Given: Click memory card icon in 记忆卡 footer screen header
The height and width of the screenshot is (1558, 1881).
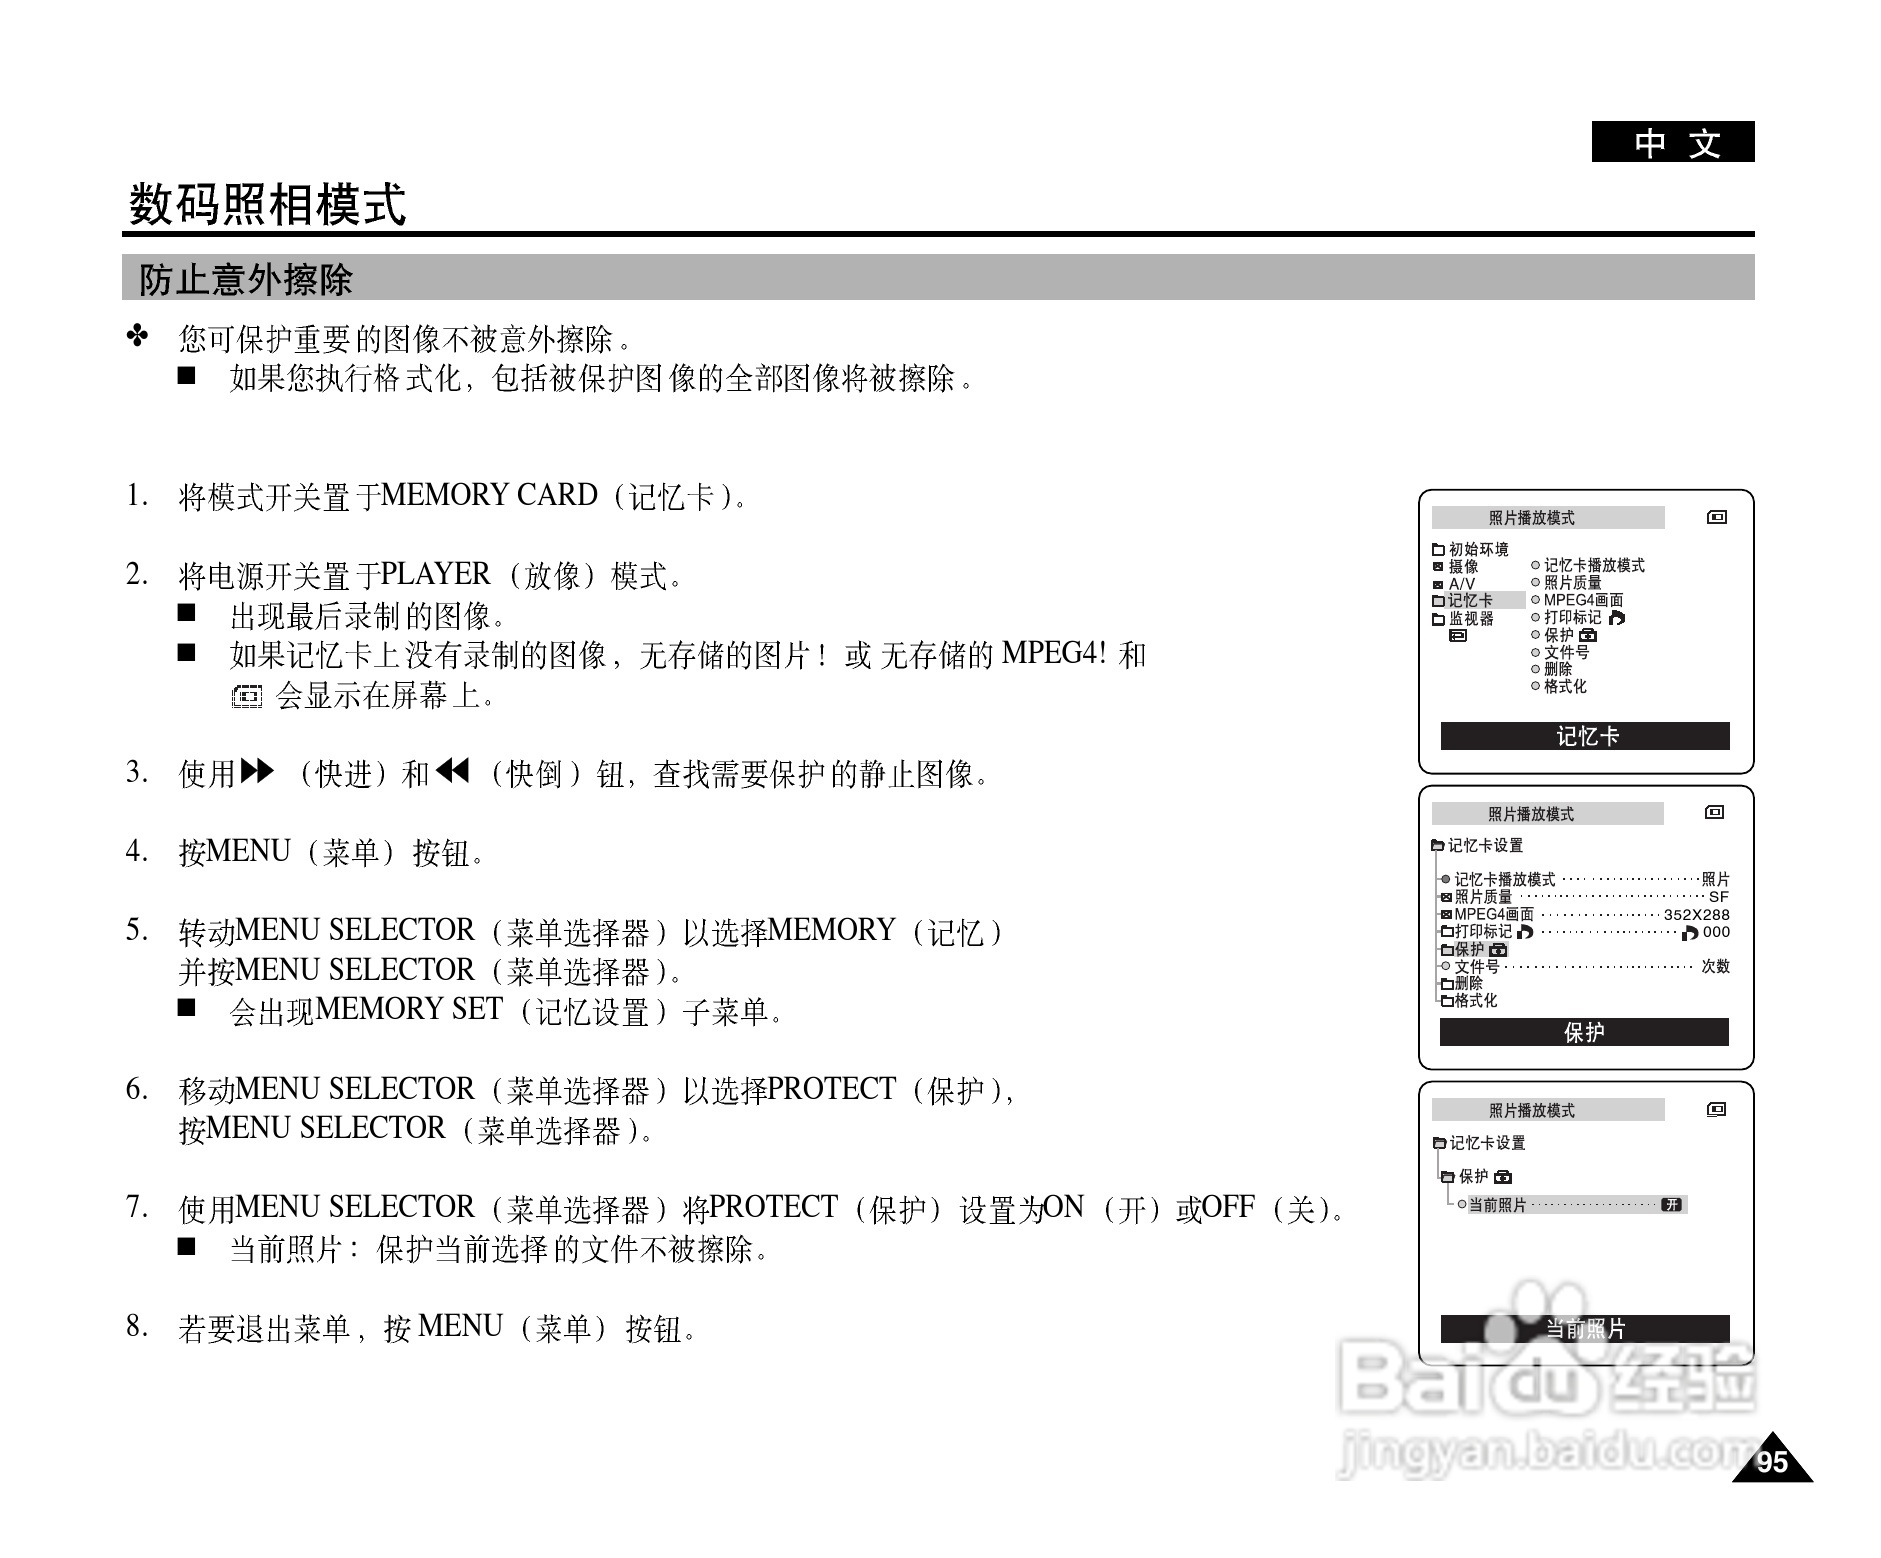Looking at the screenshot, I should [x=1716, y=517].
